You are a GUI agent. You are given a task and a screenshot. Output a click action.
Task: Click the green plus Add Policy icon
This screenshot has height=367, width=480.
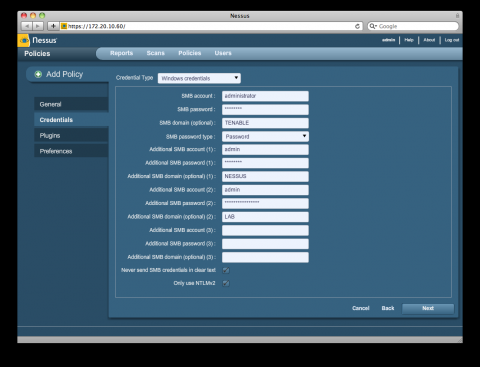(x=38, y=74)
